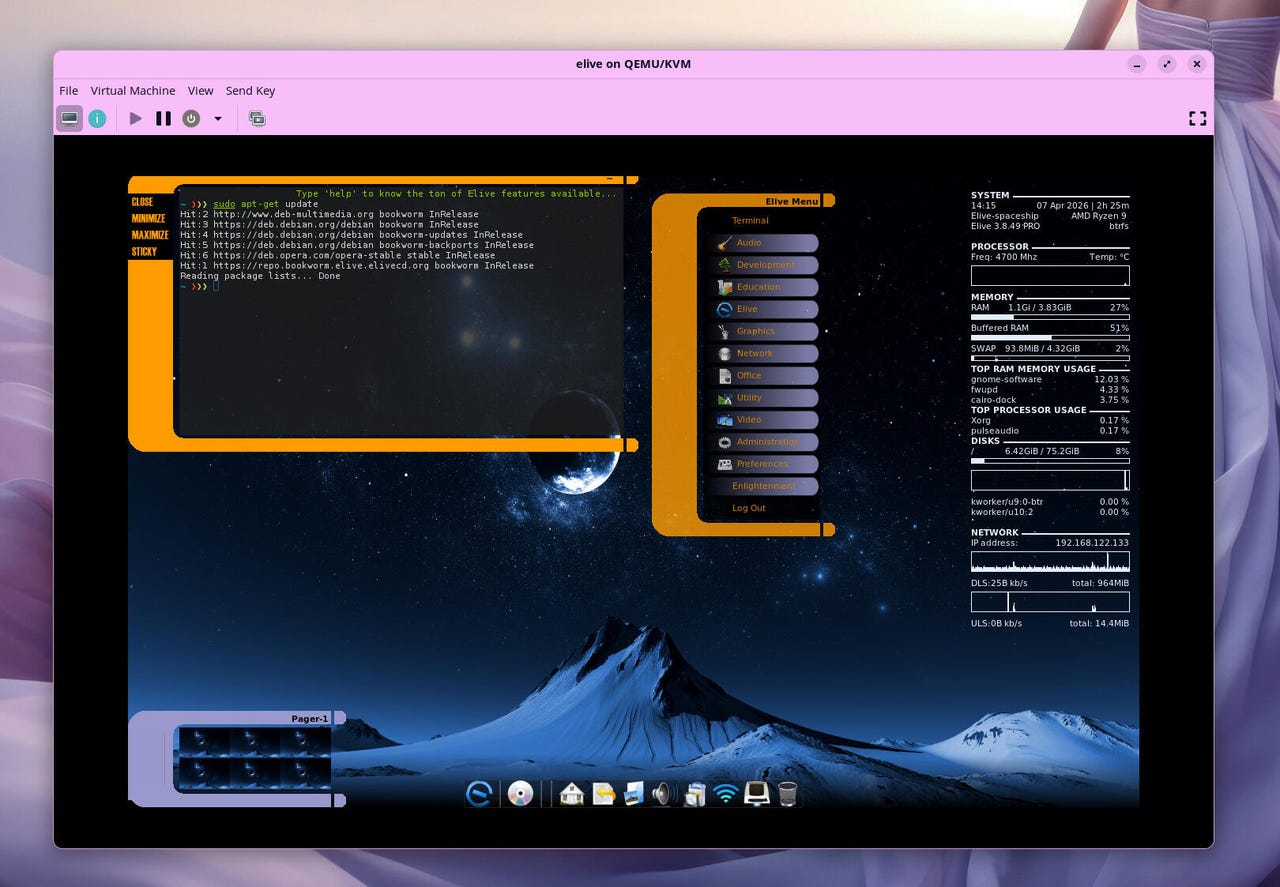Select the first desktop in Pager-1
This screenshot has width=1280, height=887.
204,742
